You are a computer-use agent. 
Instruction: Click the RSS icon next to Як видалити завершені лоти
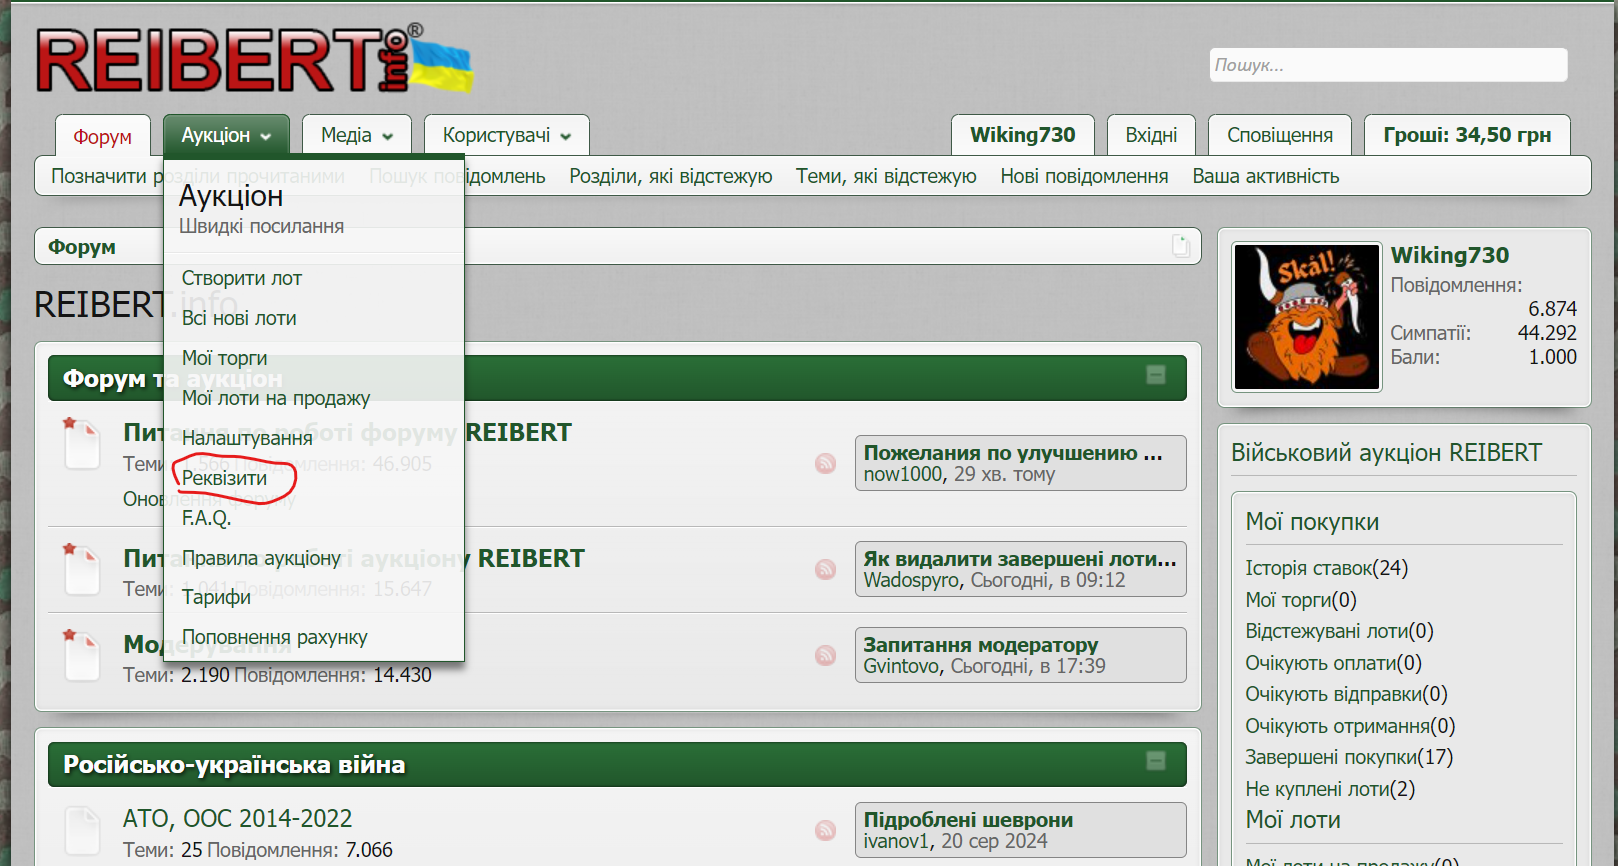click(x=825, y=569)
